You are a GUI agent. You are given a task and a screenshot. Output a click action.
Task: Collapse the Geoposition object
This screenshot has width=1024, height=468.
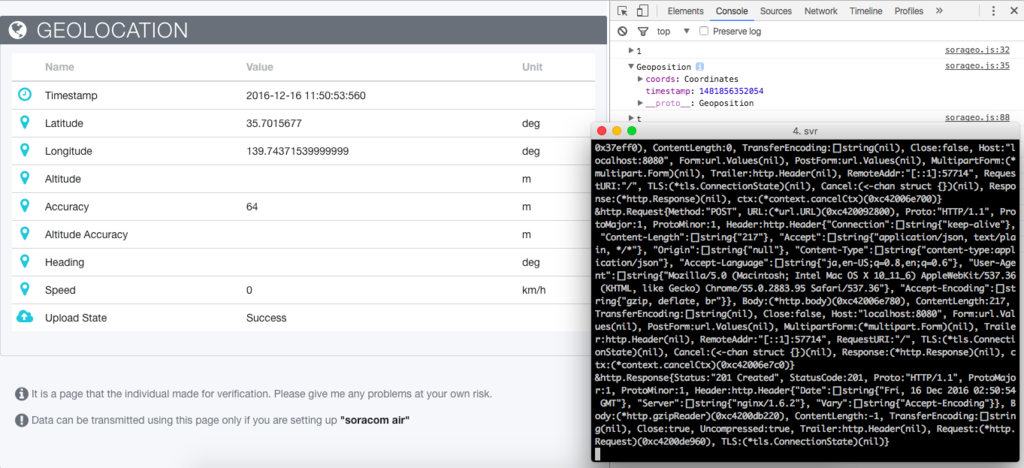tap(631, 67)
